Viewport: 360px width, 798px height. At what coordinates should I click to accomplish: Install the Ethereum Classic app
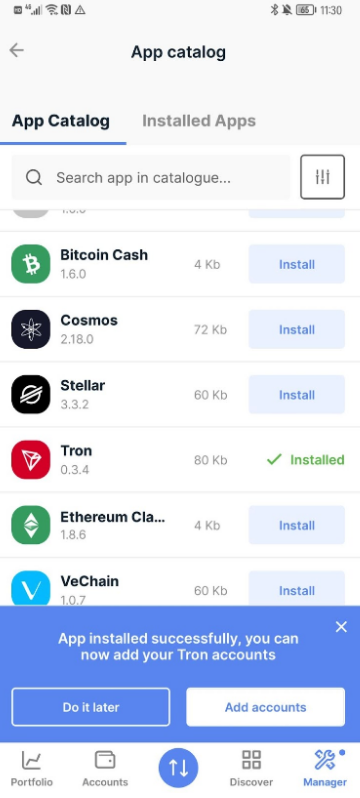(296, 525)
